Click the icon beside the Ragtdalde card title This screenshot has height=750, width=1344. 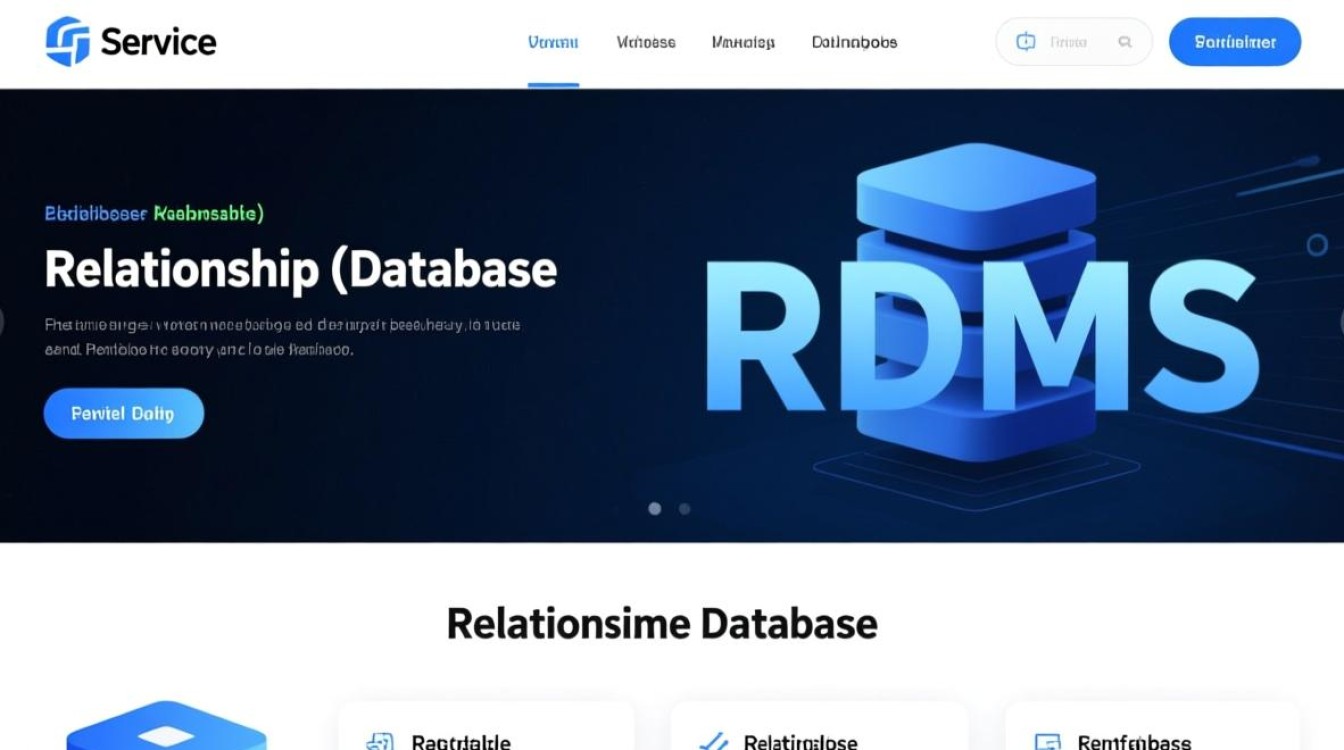(x=380, y=742)
